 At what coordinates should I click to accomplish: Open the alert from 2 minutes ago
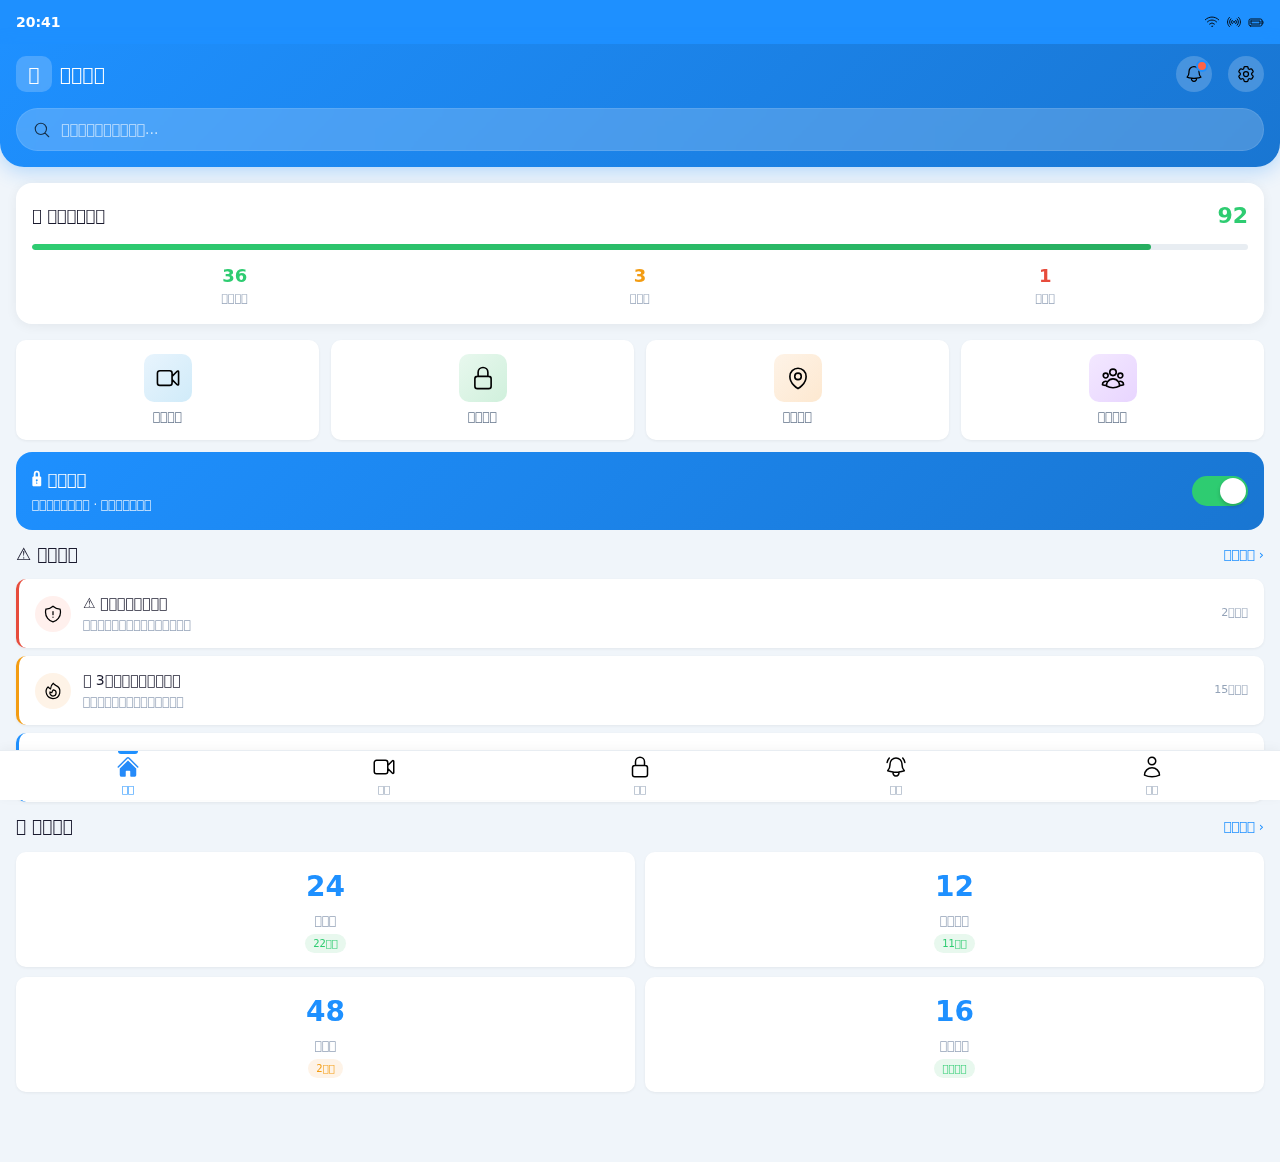pyautogui.click(x=640, y=613)
